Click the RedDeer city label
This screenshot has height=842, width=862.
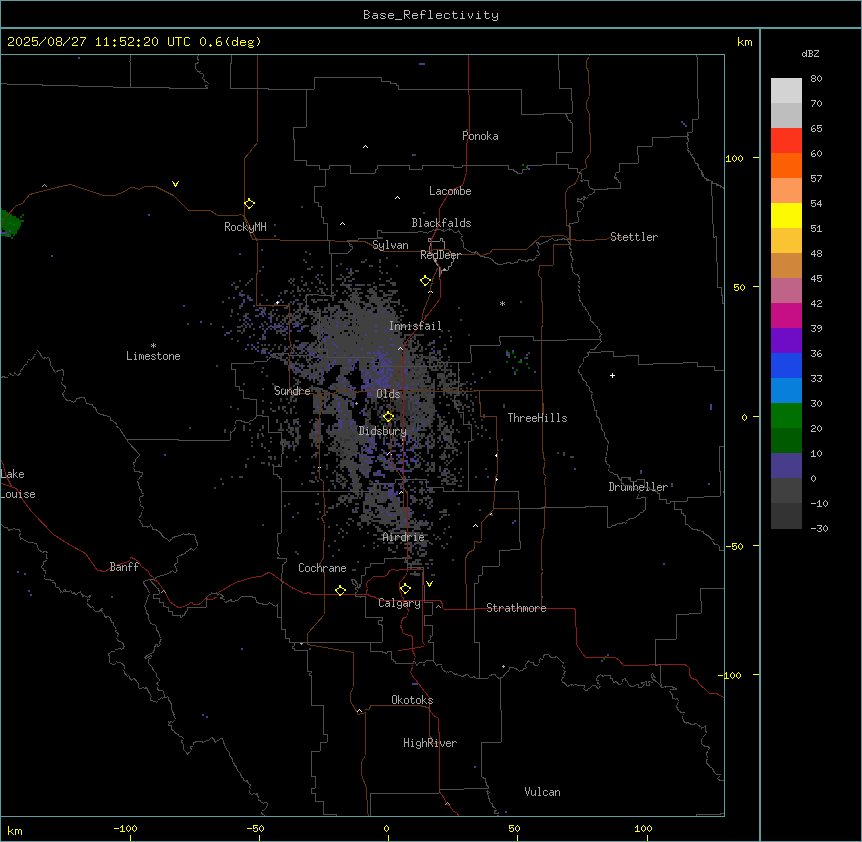[x=440, y=255]
